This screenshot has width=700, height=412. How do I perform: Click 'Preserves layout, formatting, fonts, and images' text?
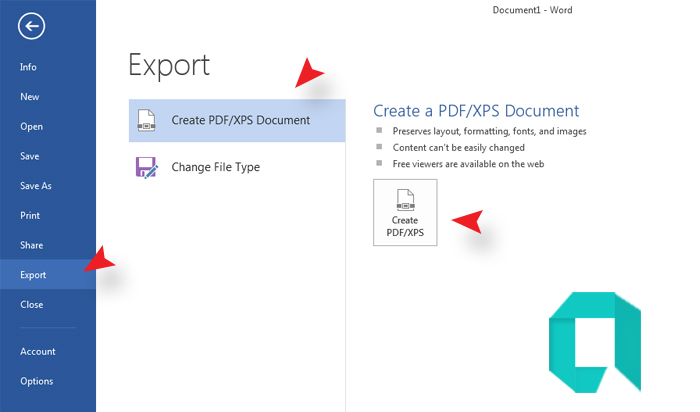(489, 131)
